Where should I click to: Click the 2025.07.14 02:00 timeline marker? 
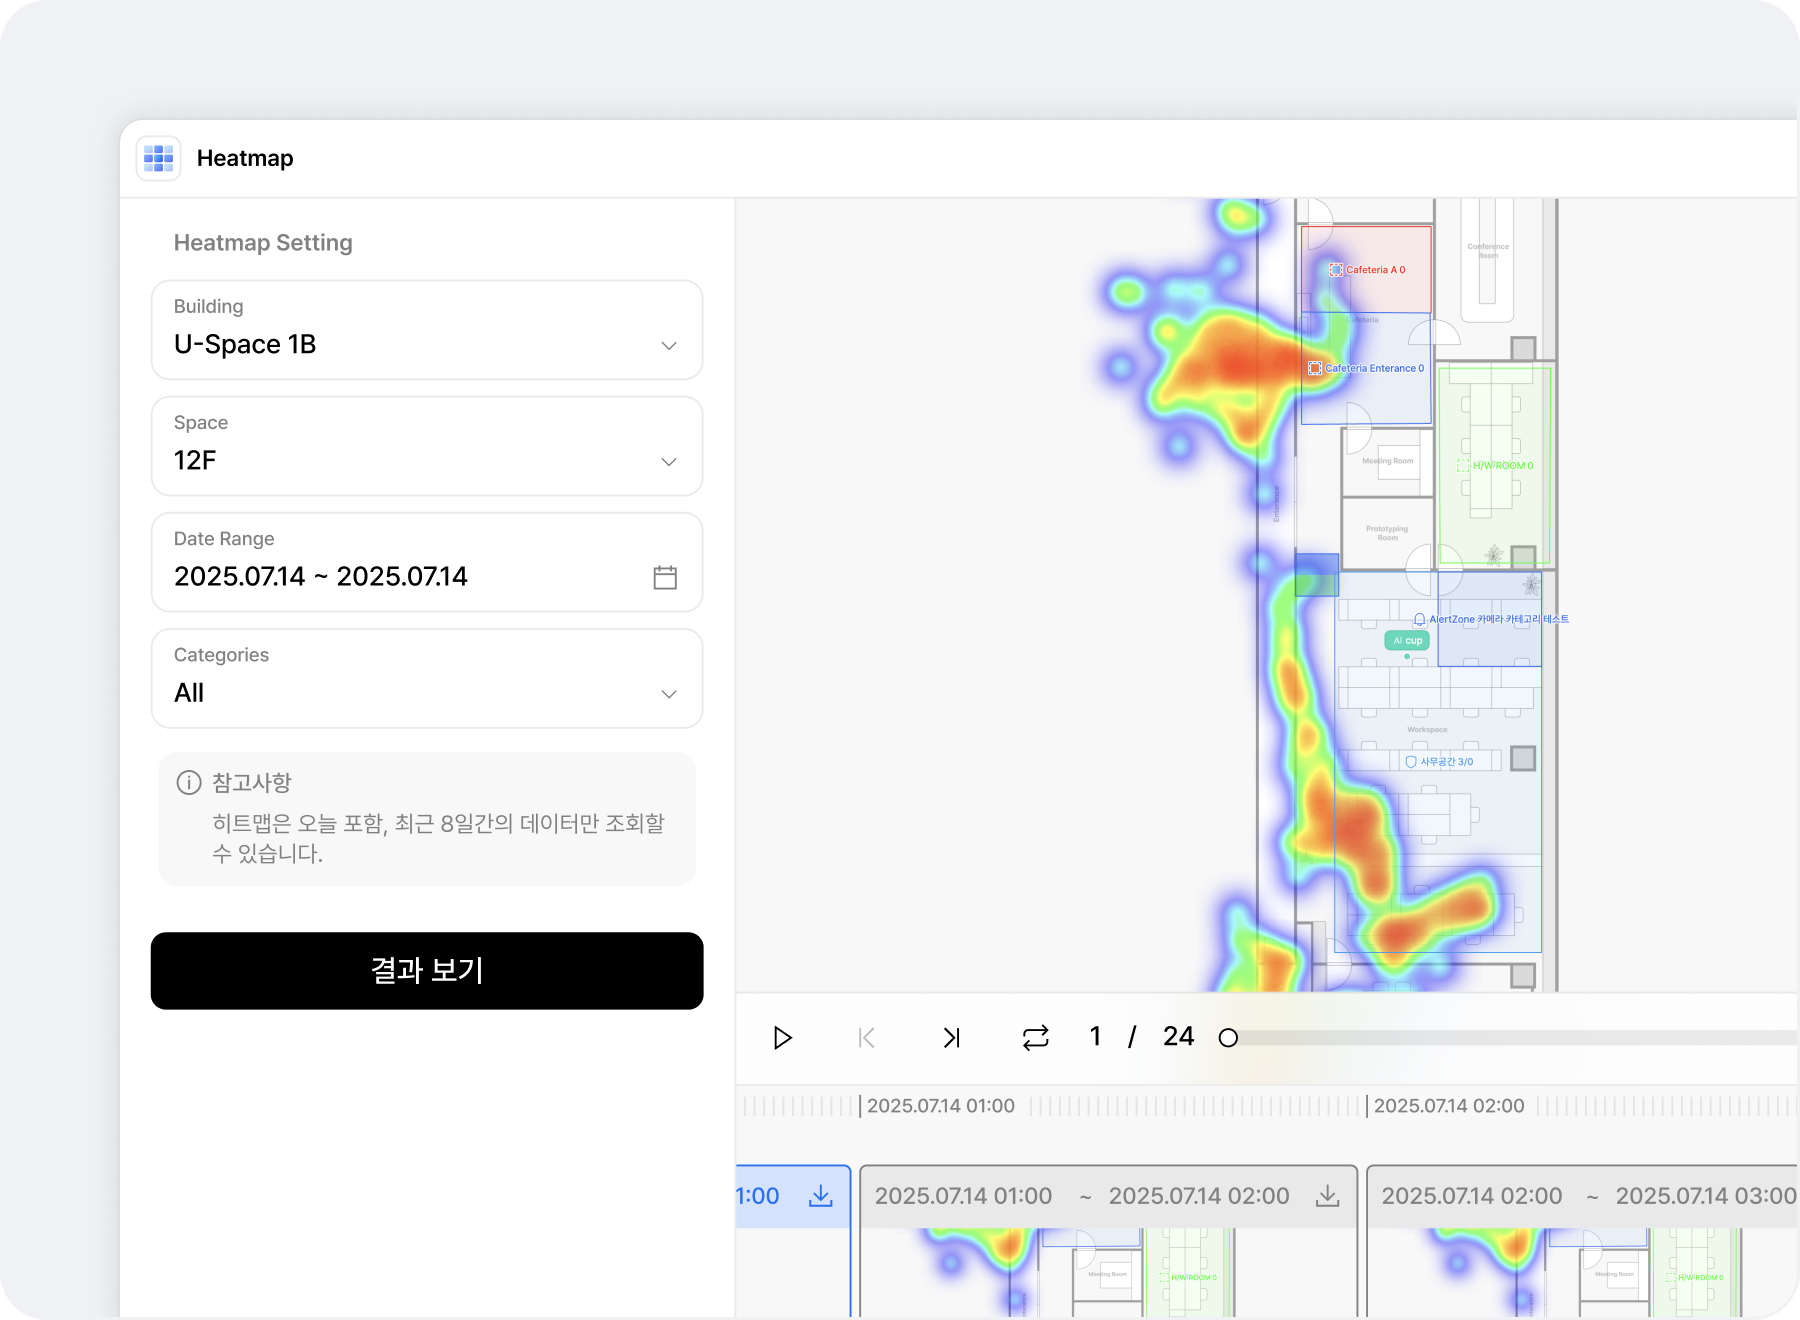coord(1448,1106)
